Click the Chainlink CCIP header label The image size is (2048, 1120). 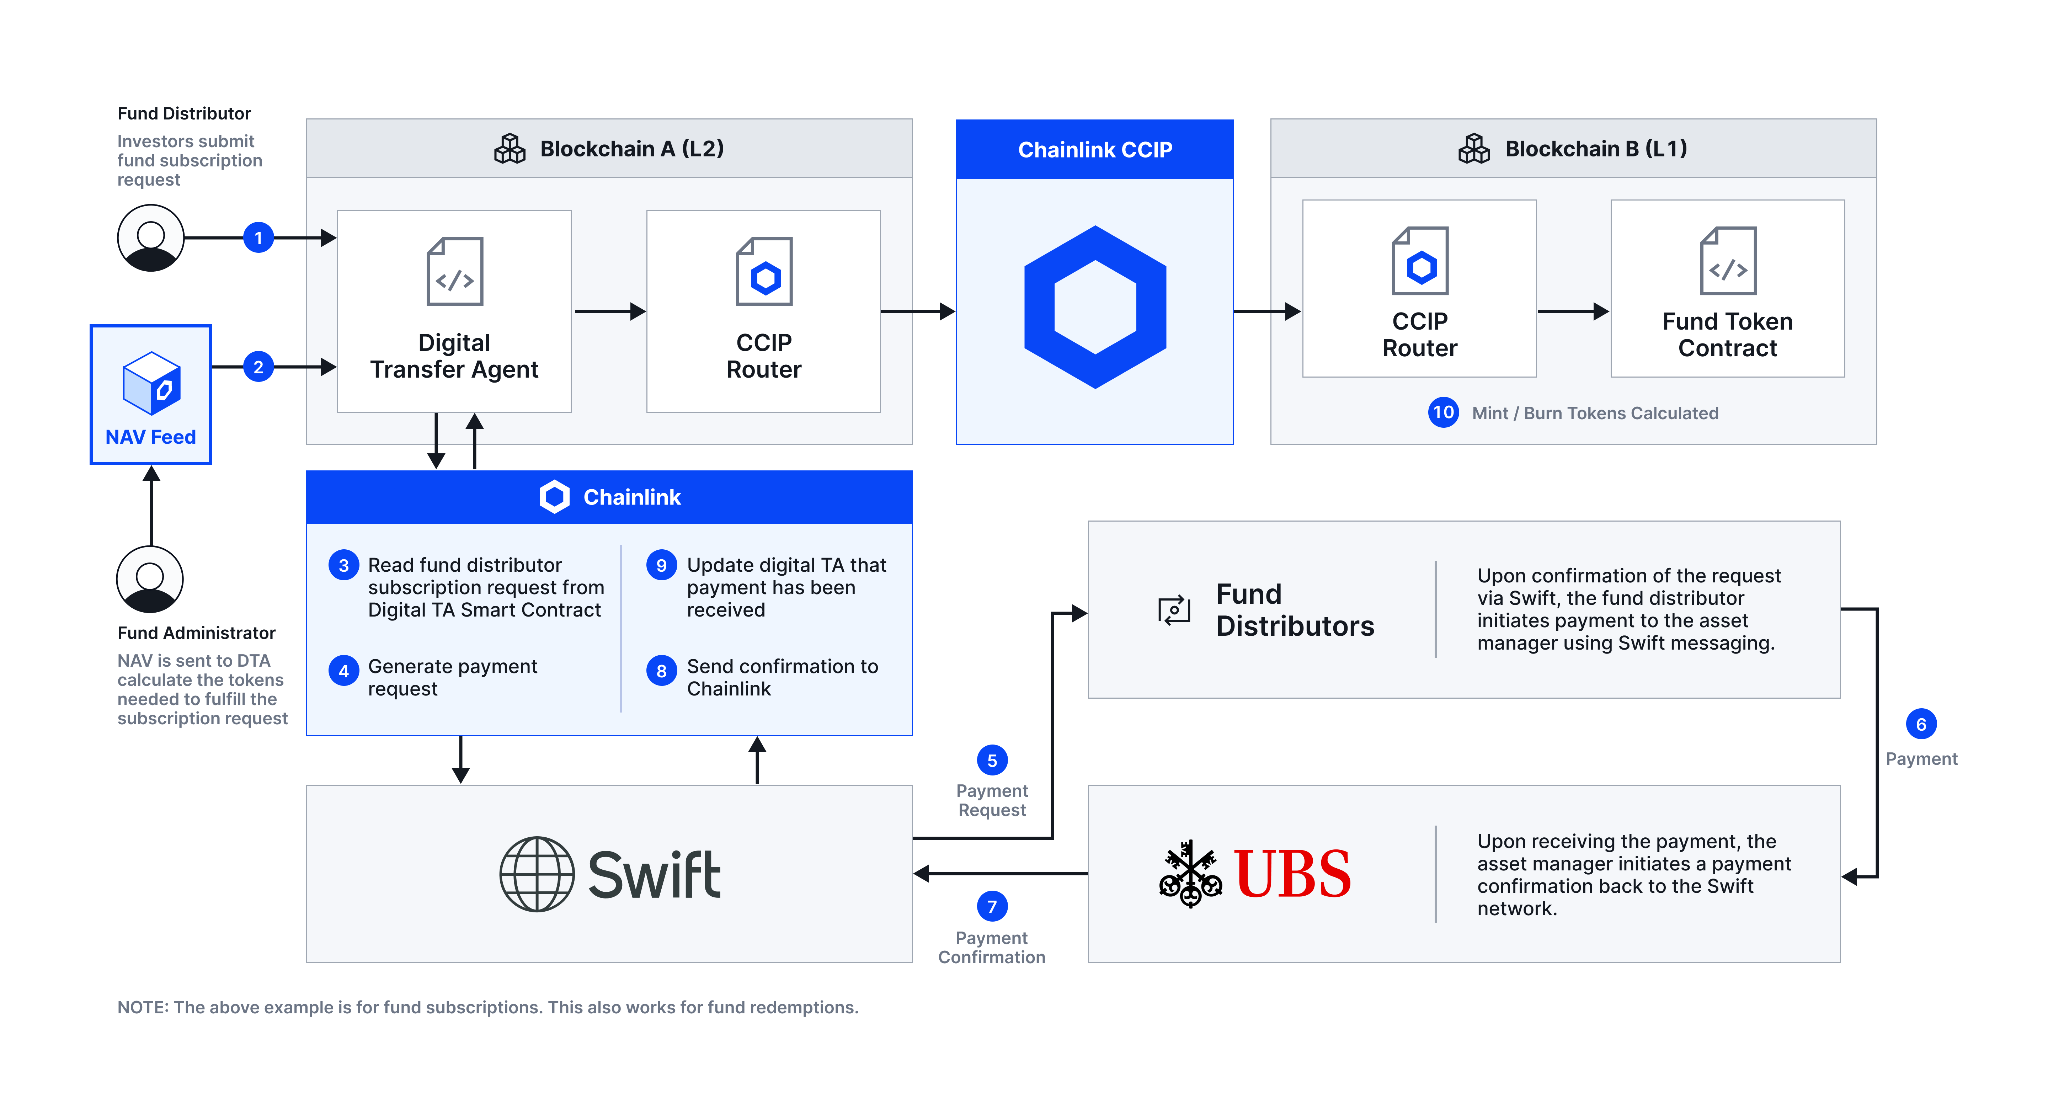[1095, 150]
